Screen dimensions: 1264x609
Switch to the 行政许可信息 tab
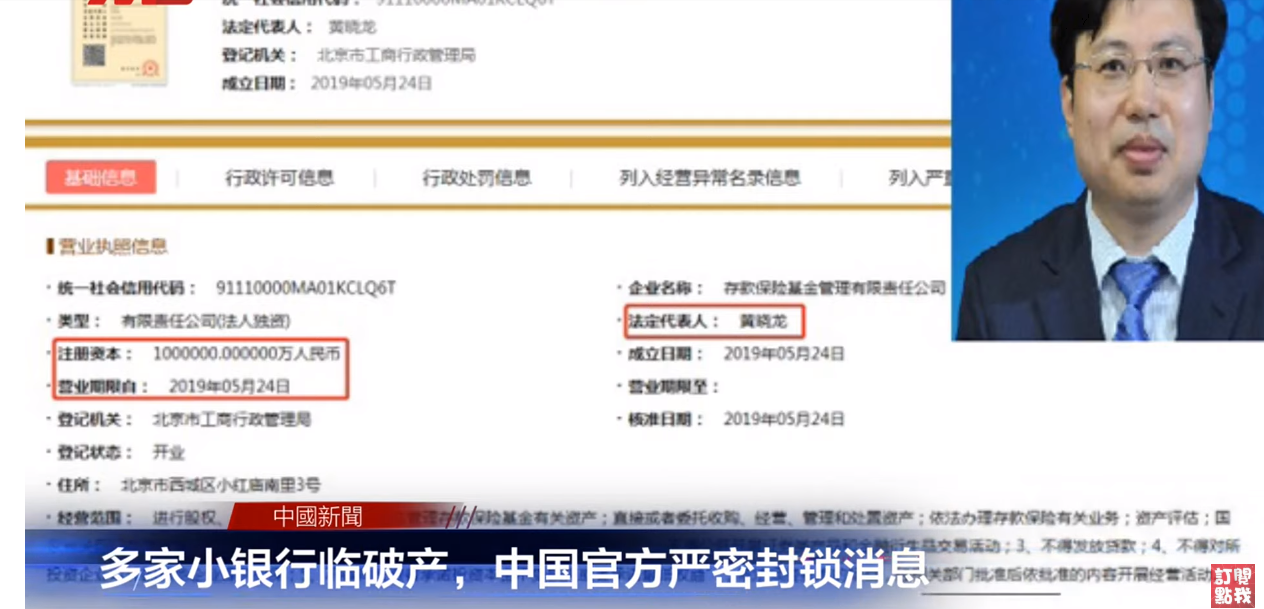tap(279, 178)
